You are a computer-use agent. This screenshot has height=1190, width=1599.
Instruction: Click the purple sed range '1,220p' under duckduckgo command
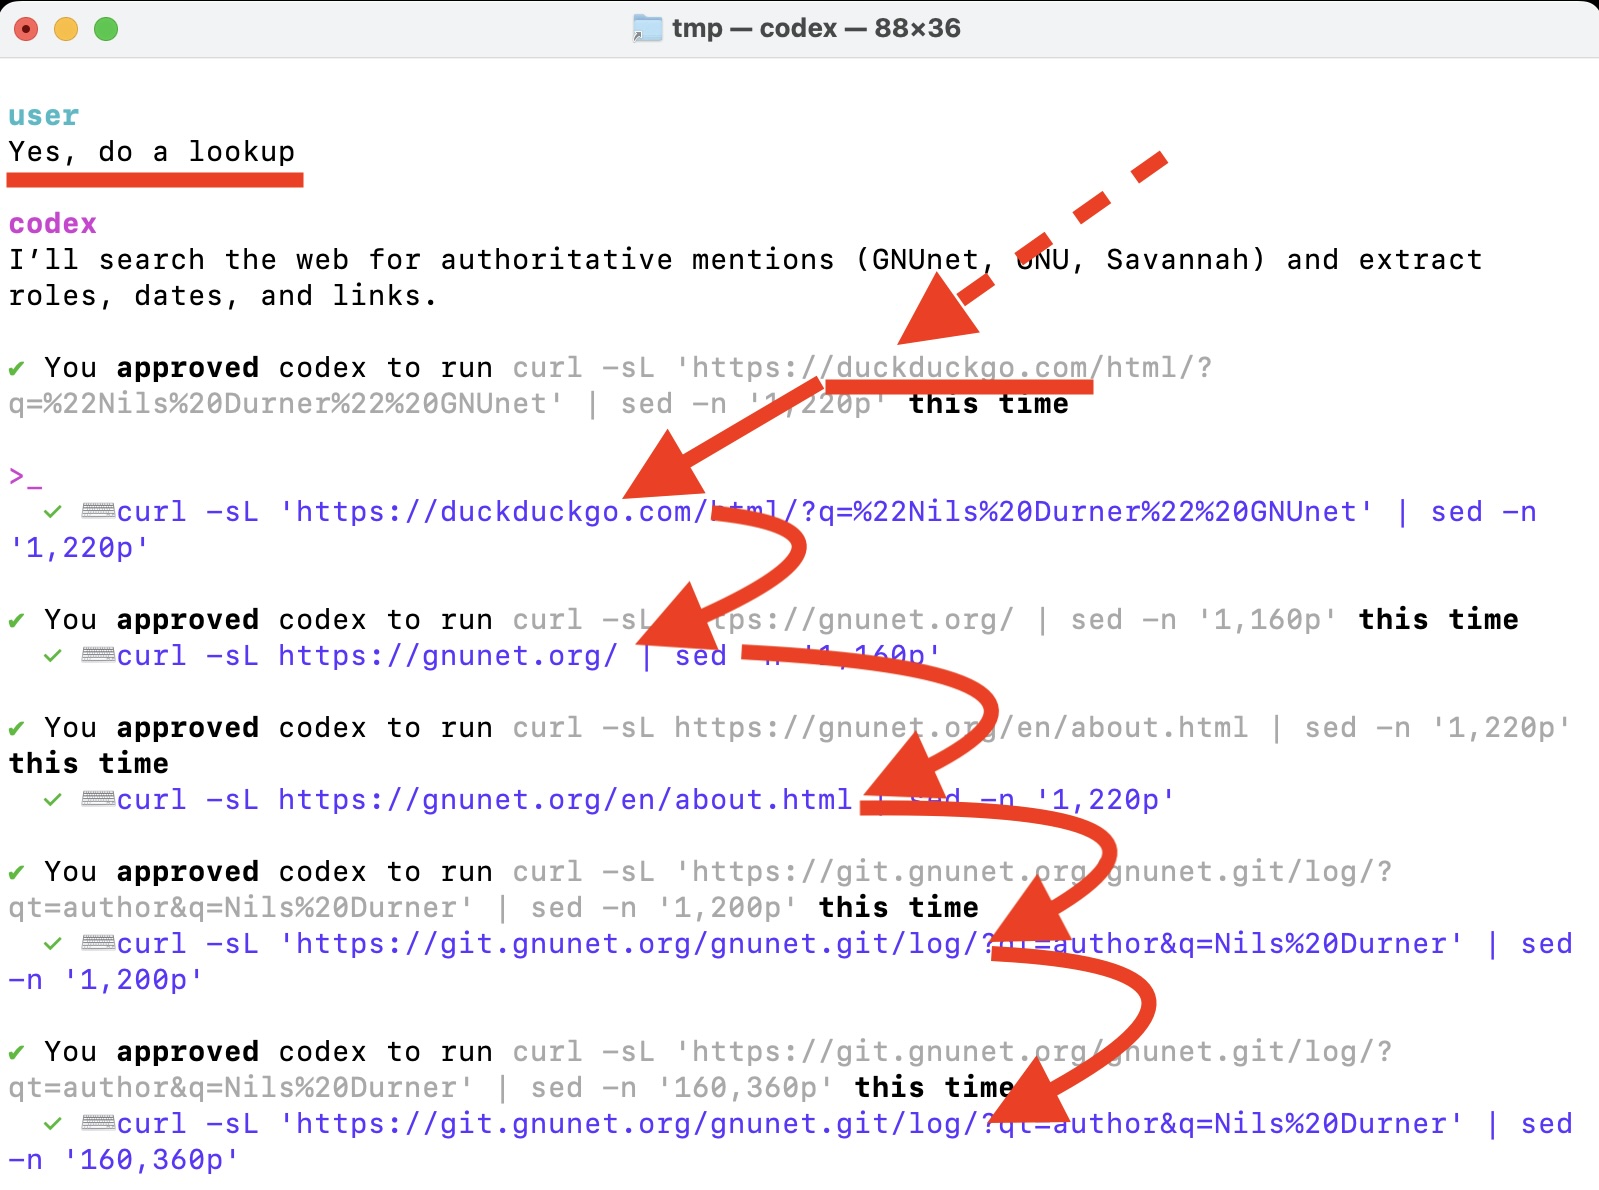pyautogui.click(x=79, y=548)
